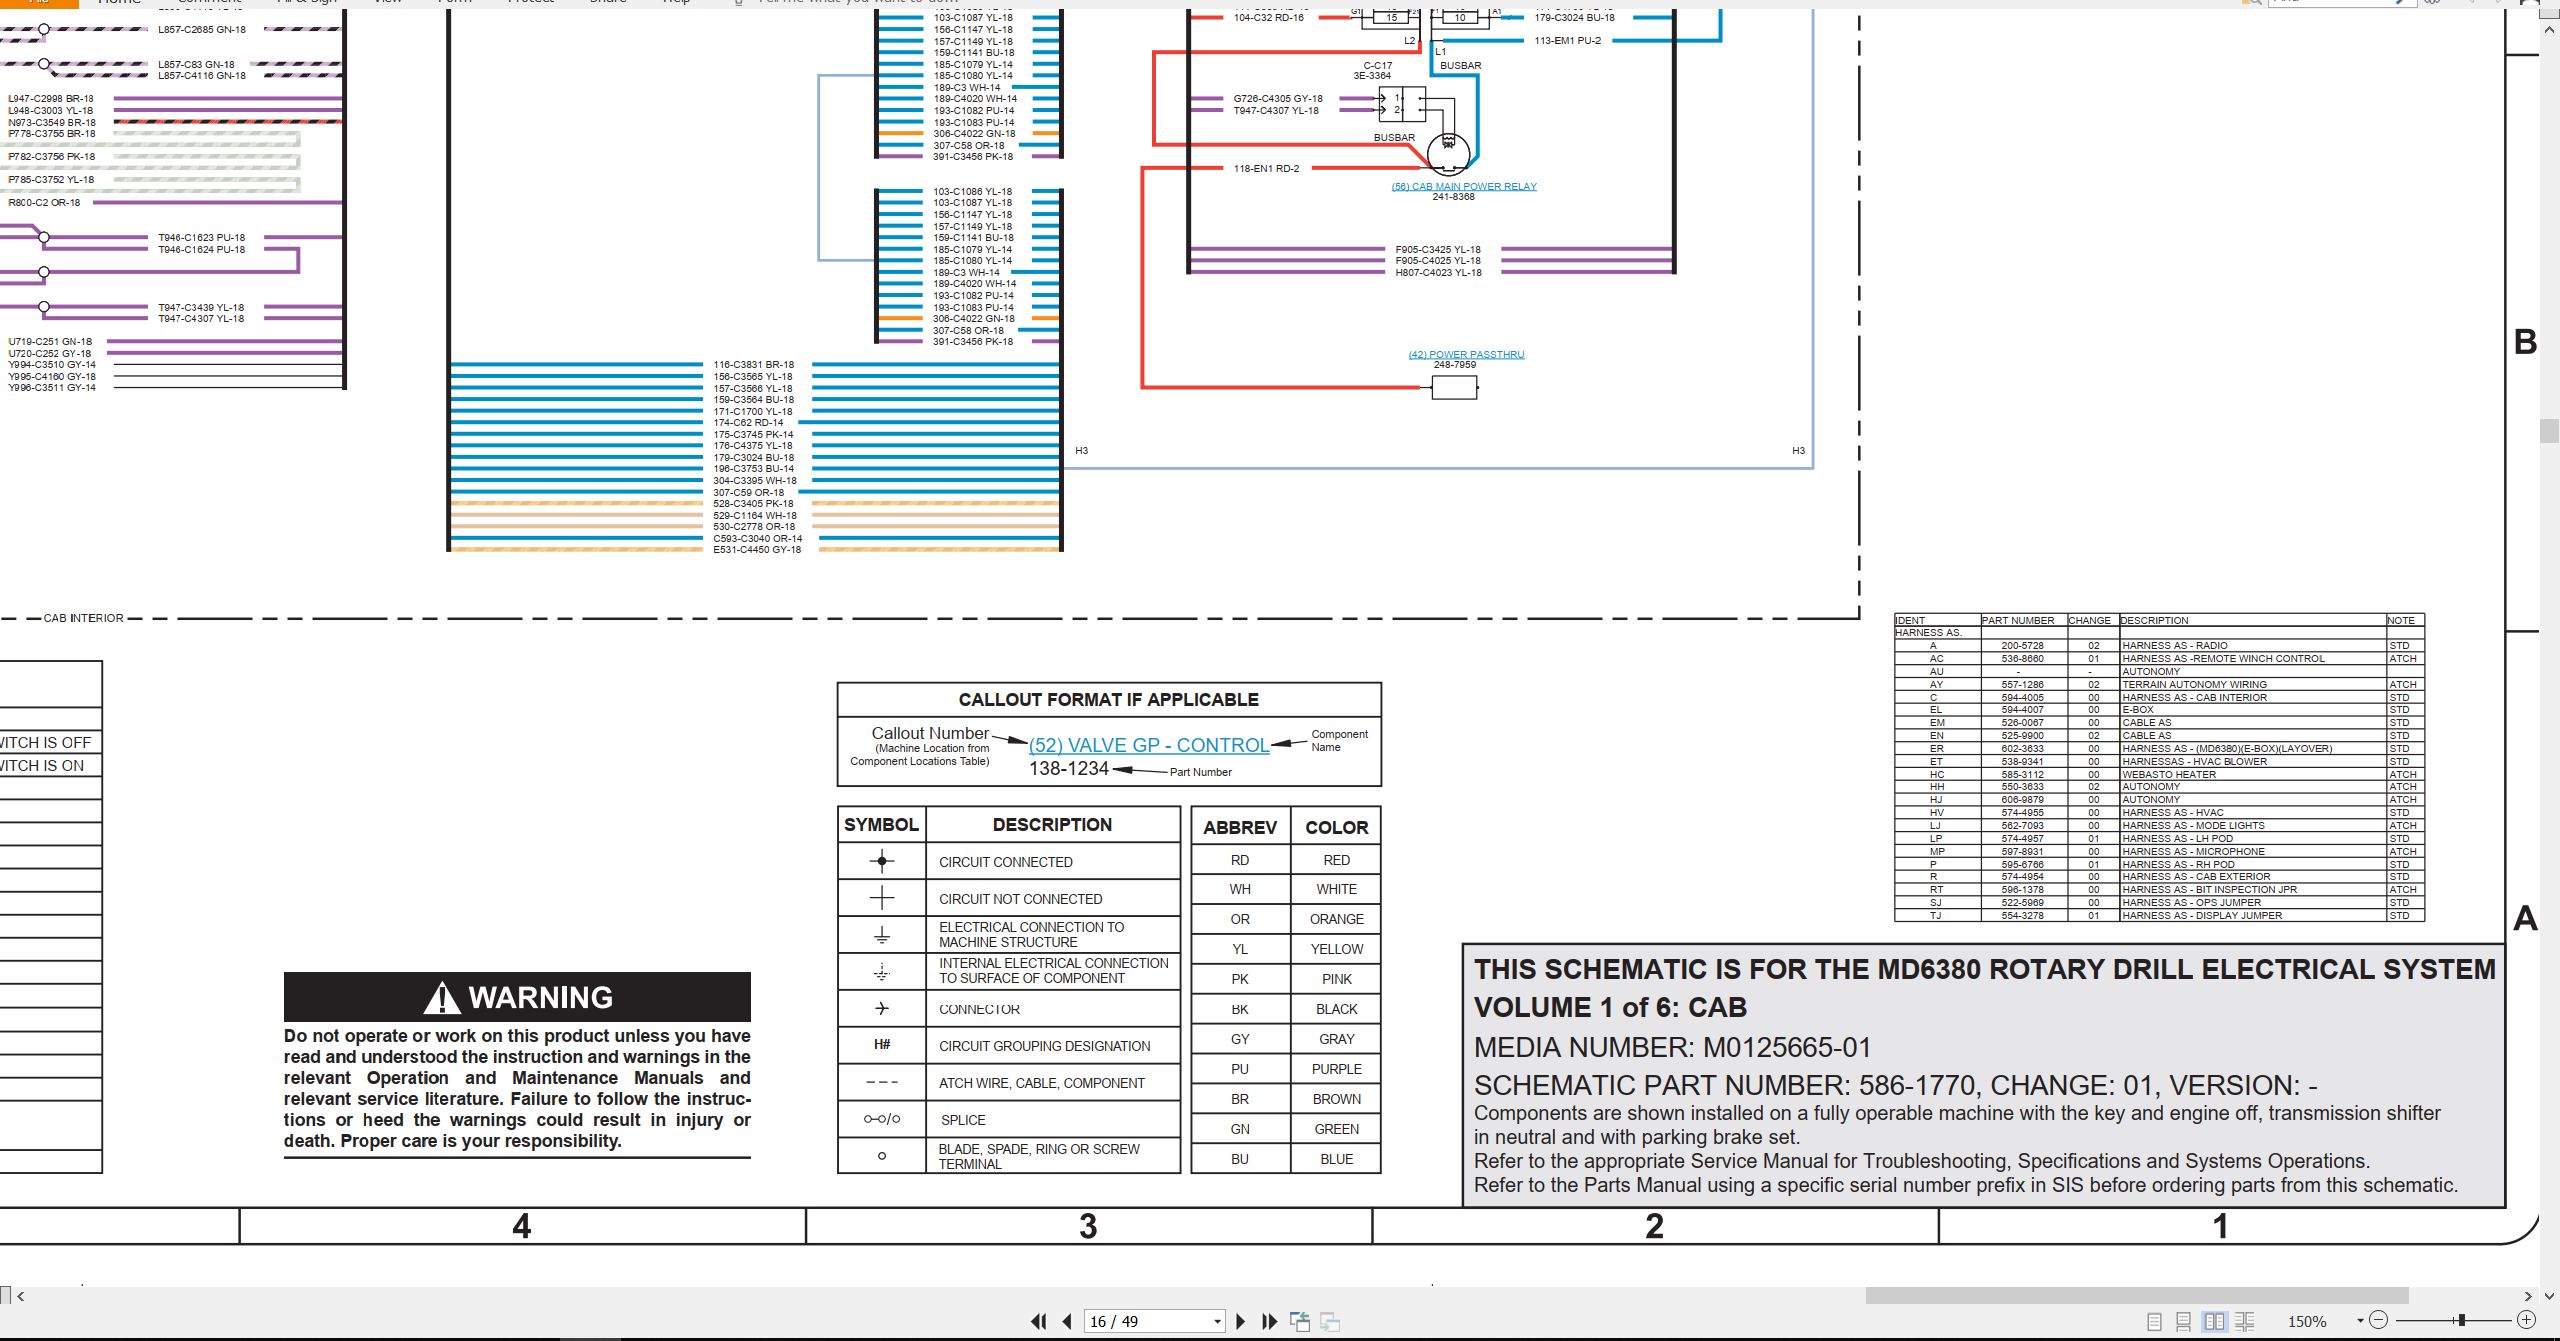Switch to continuous page view
This screenshot has width=2560, height=1341.
click(x=2184, y=1321)
